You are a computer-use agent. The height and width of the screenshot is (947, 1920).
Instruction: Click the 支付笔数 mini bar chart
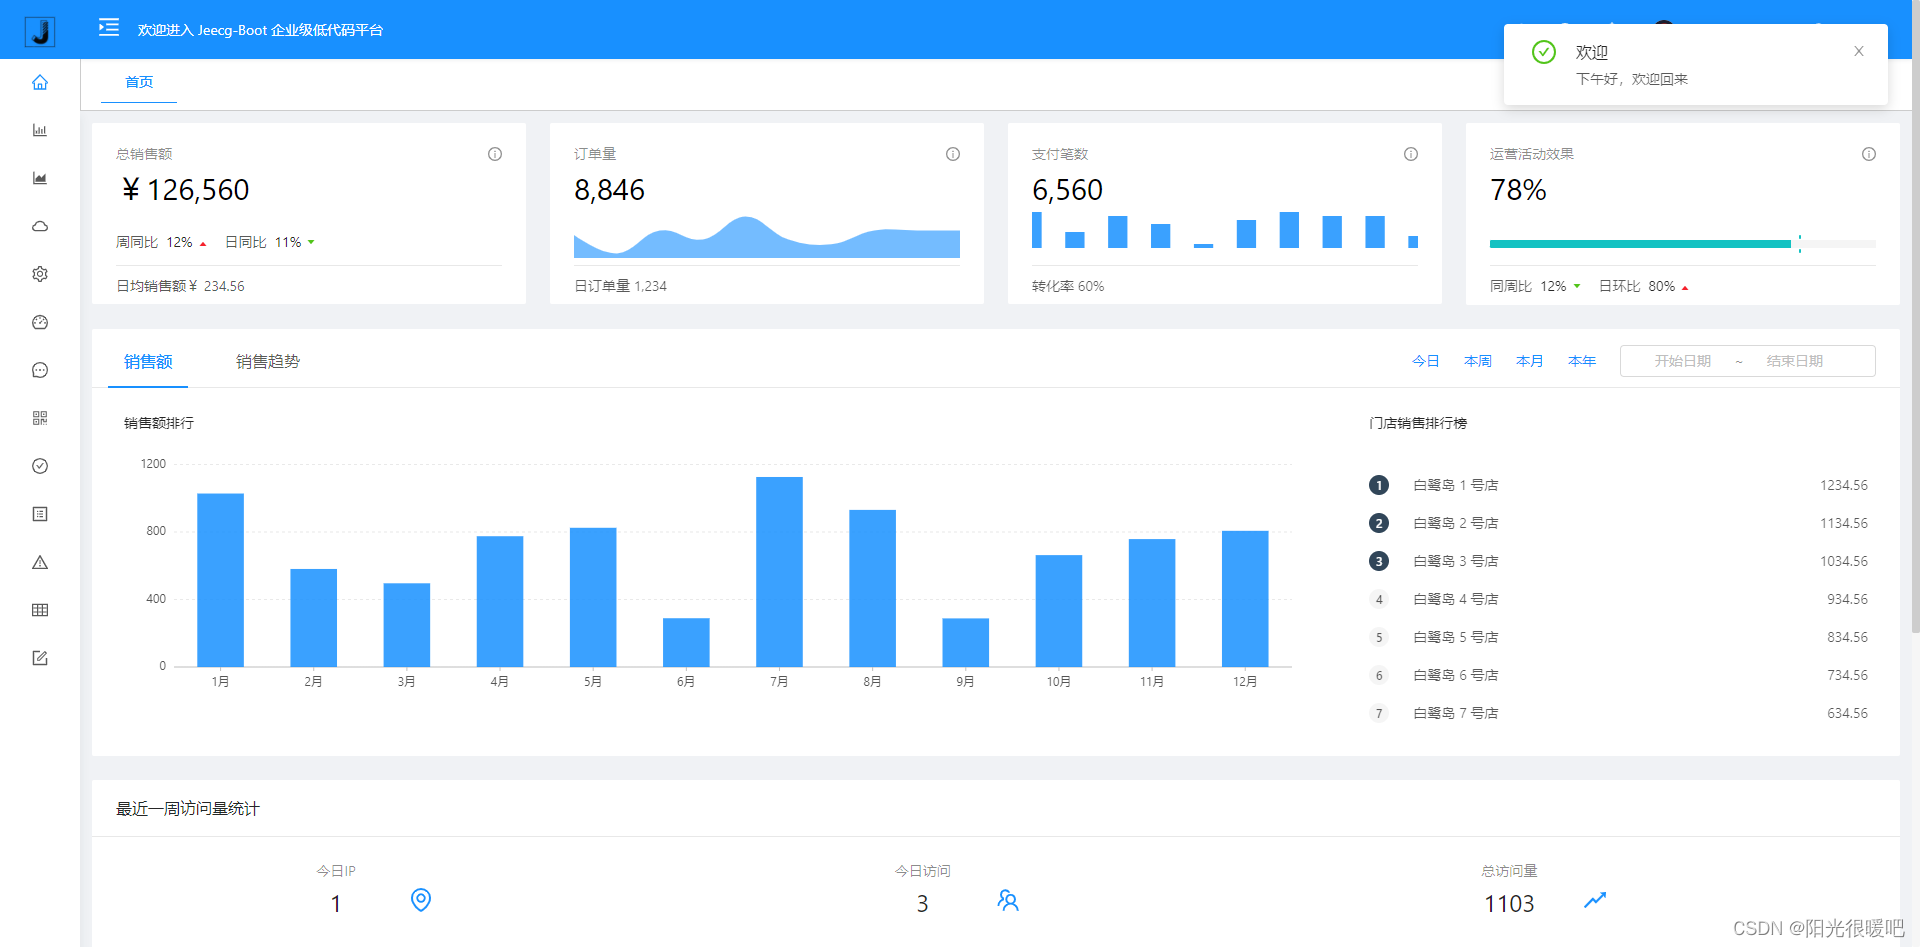point(1225,230)
